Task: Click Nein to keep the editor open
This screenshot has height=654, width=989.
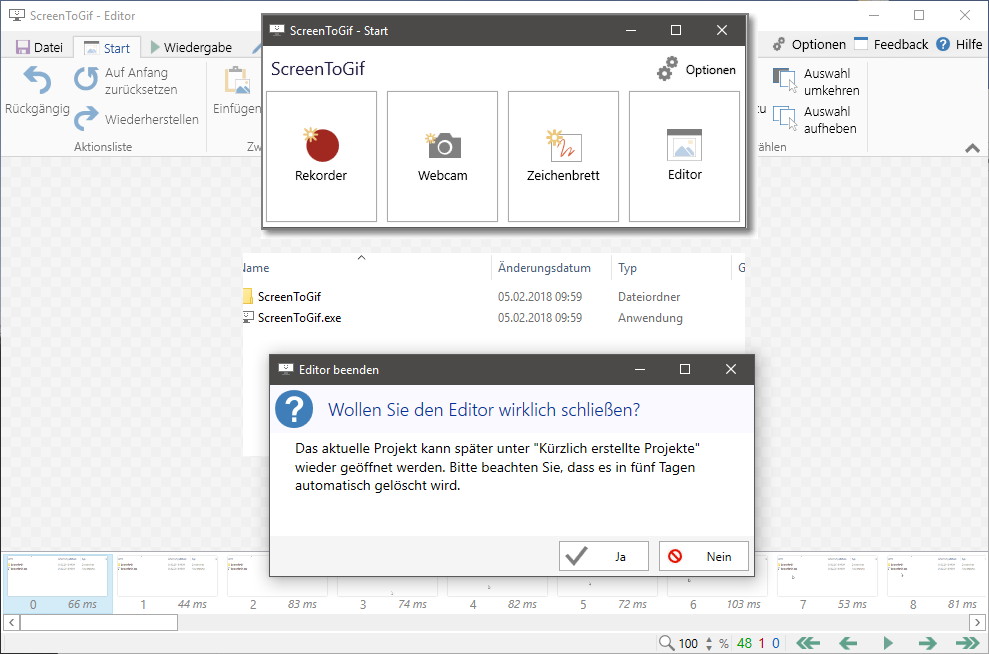Action: click(704, 556)
